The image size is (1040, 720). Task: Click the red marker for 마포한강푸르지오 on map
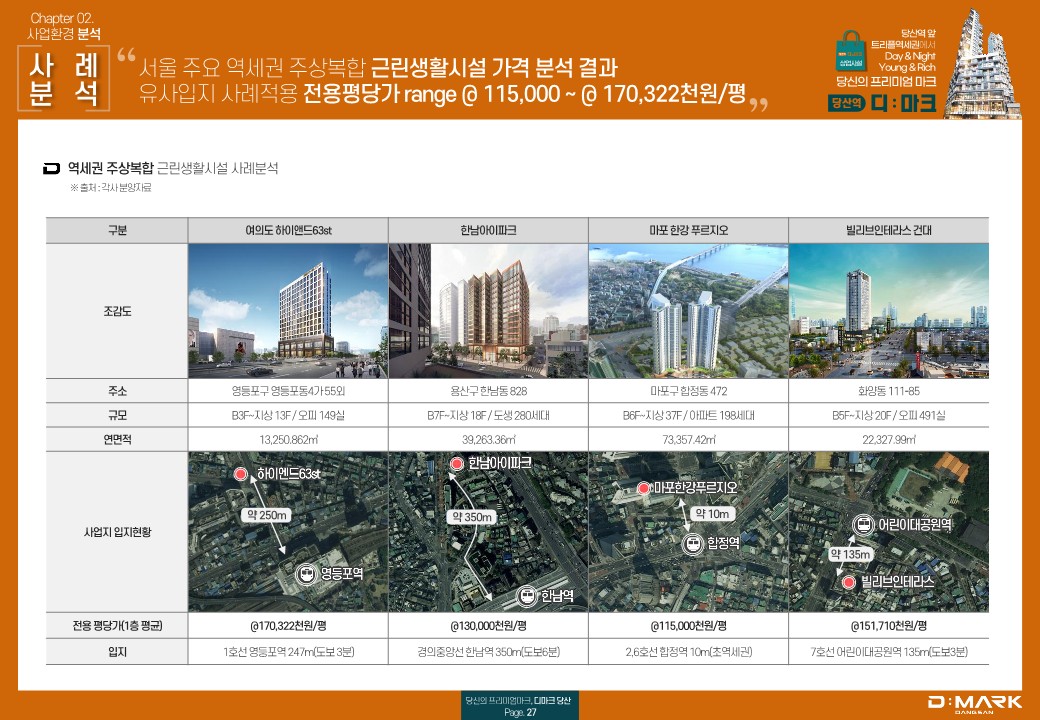pyautogui.click(x=643, y=489)
